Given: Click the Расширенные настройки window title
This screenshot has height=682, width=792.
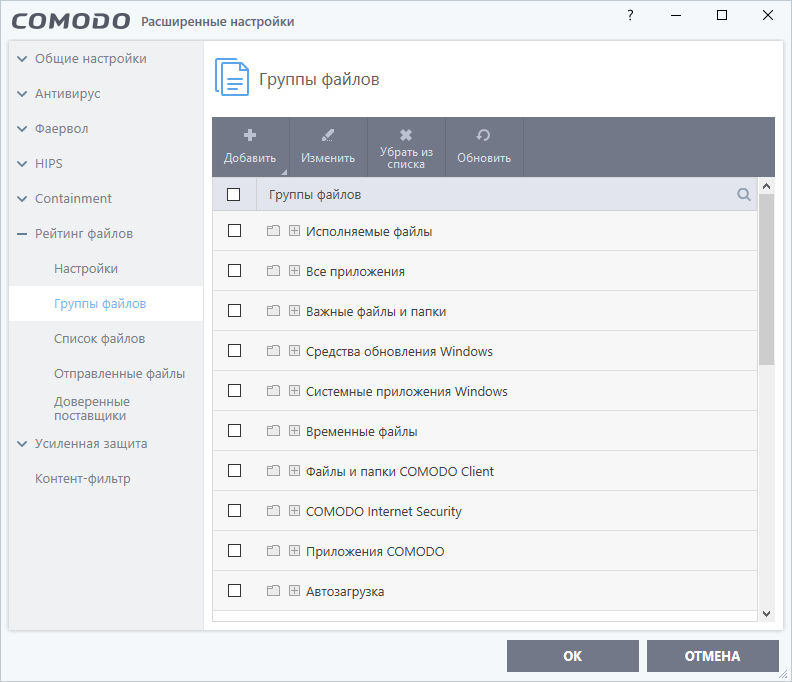Looking at the screenshot, I should pos(217,22).
